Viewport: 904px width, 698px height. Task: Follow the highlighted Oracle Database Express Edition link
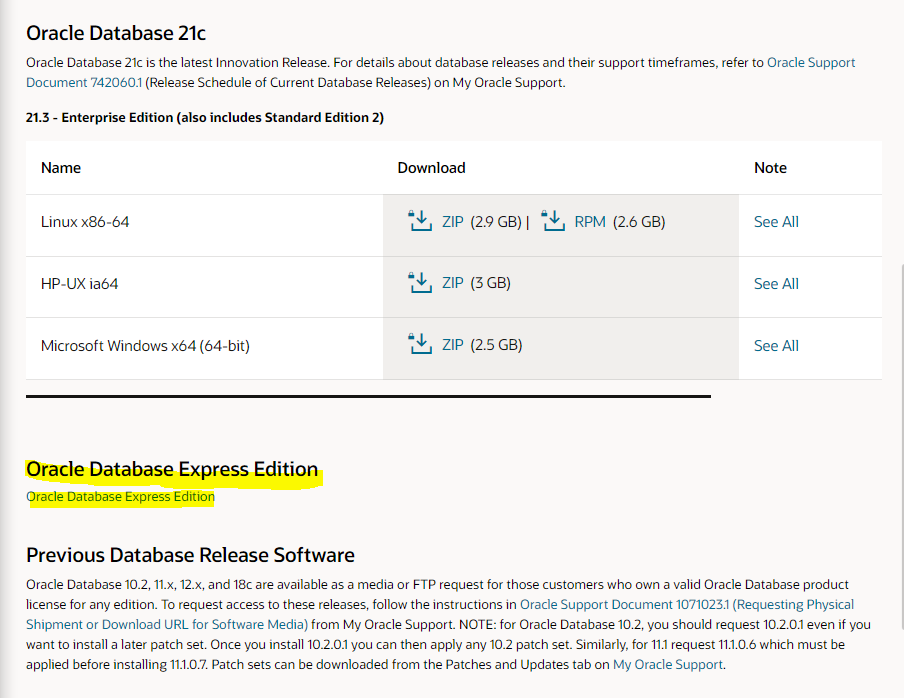(120, 497)
